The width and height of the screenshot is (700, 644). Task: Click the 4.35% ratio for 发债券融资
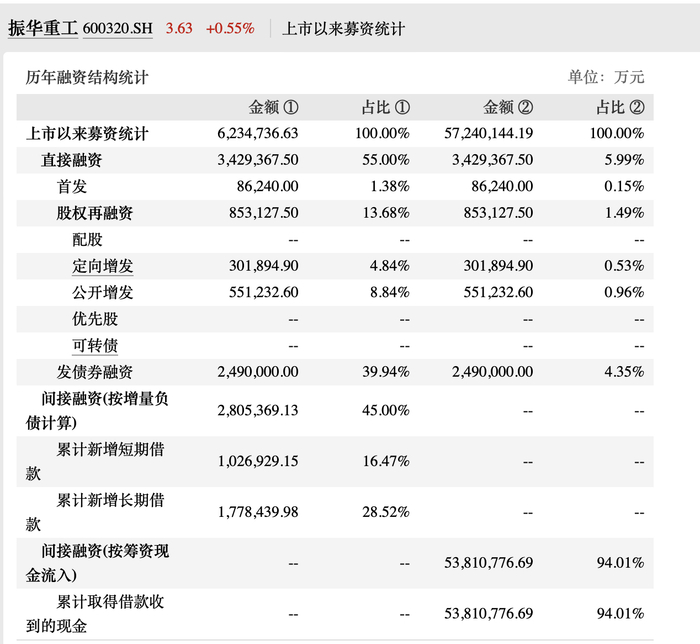[624, 372]
